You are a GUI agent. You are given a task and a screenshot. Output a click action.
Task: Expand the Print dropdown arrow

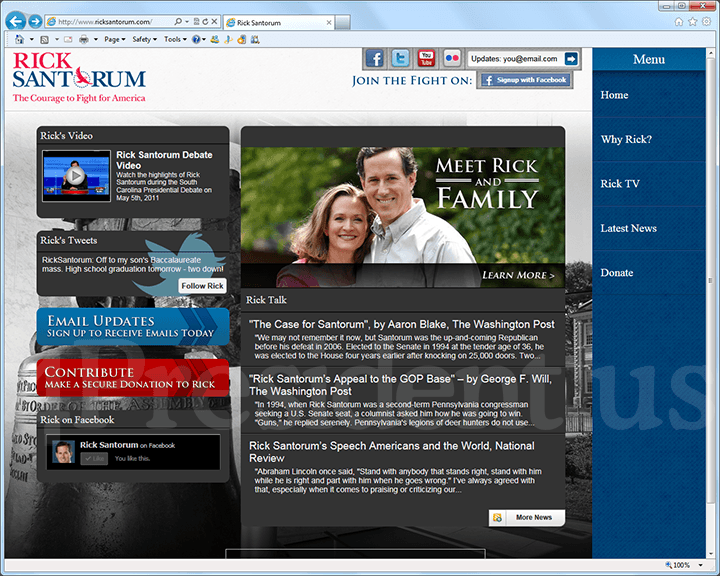click(x=96, y=40)
